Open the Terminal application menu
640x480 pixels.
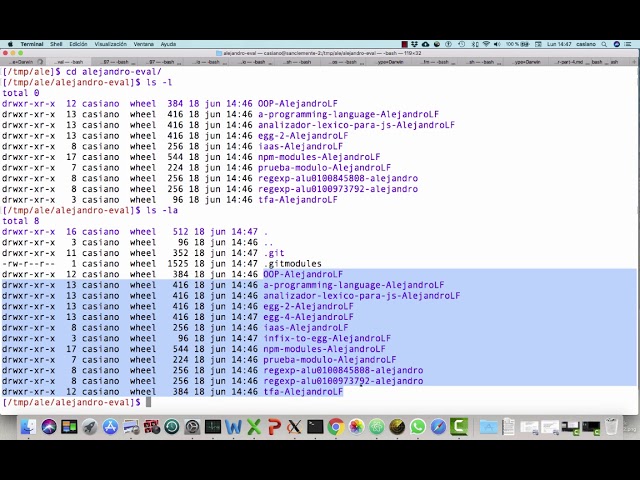pos(32,44)
